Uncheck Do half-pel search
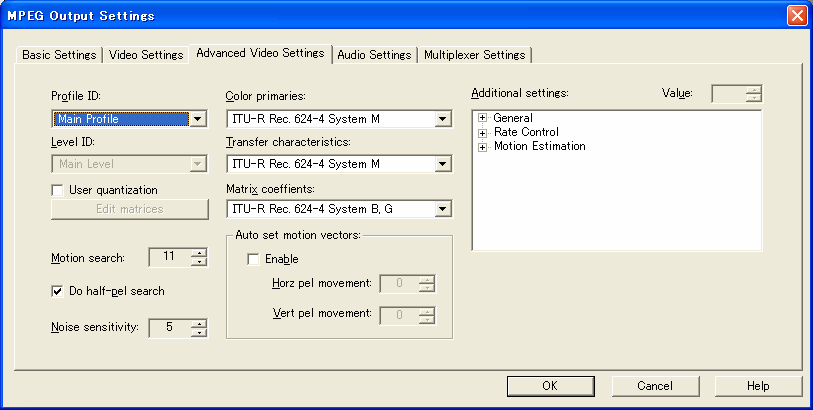Viewport: 813px width, 410px height. pyautogui.click(x=58, y=291)
